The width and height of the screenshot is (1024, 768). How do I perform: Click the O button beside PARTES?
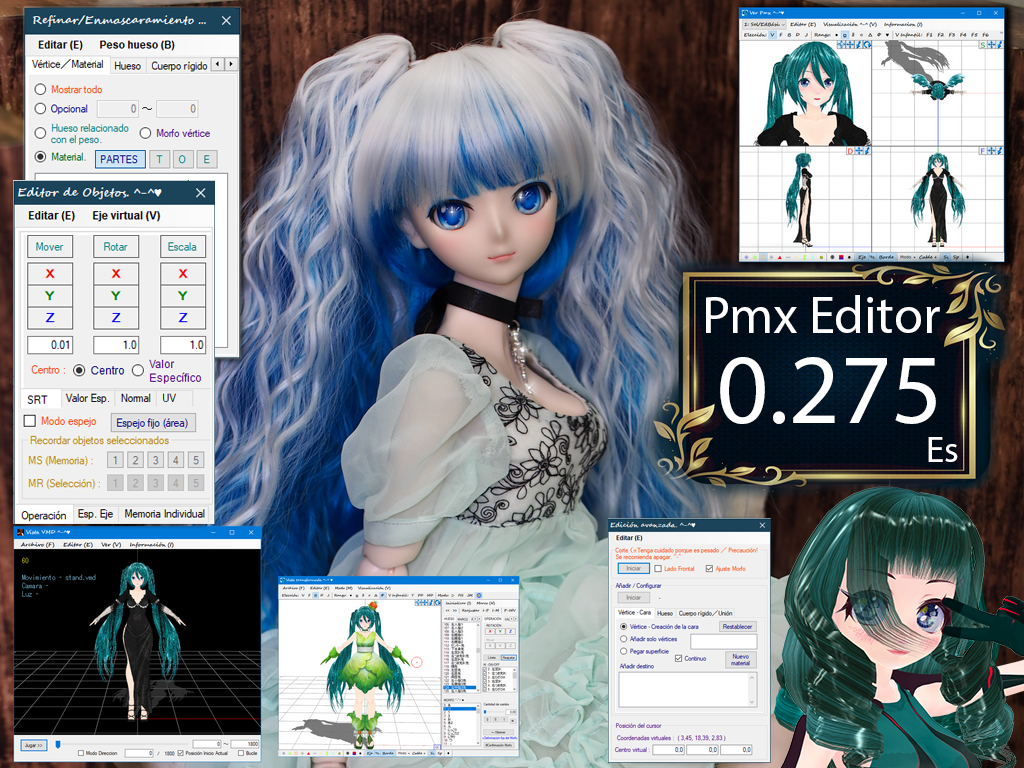point(183,159)
